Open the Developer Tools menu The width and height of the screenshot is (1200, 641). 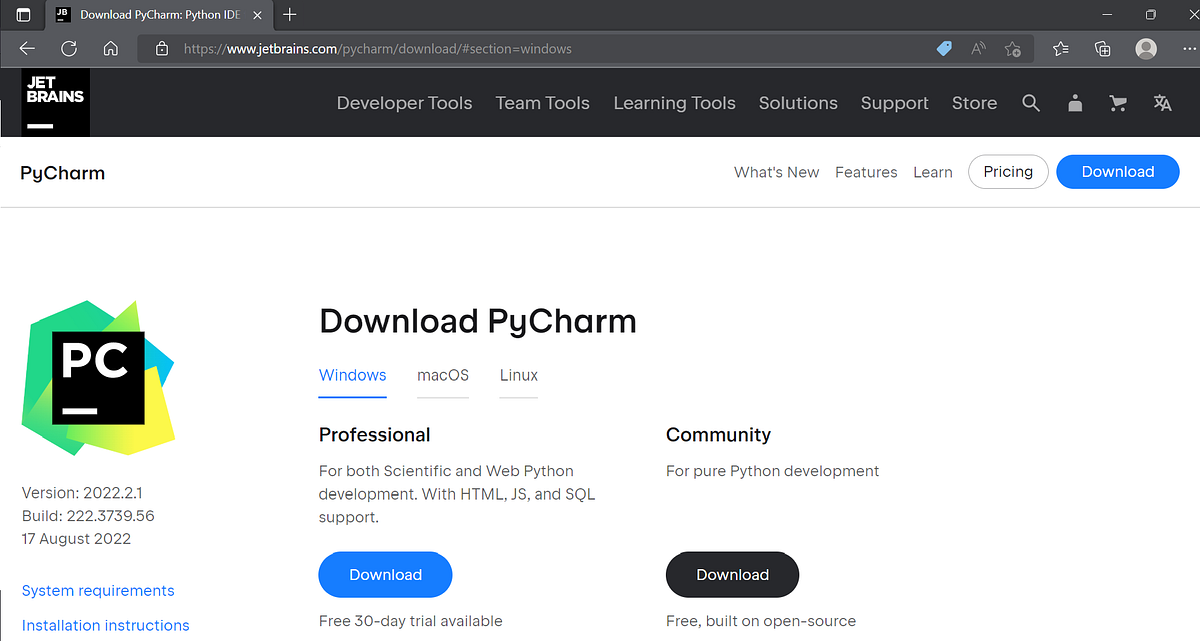coord(404,103)
